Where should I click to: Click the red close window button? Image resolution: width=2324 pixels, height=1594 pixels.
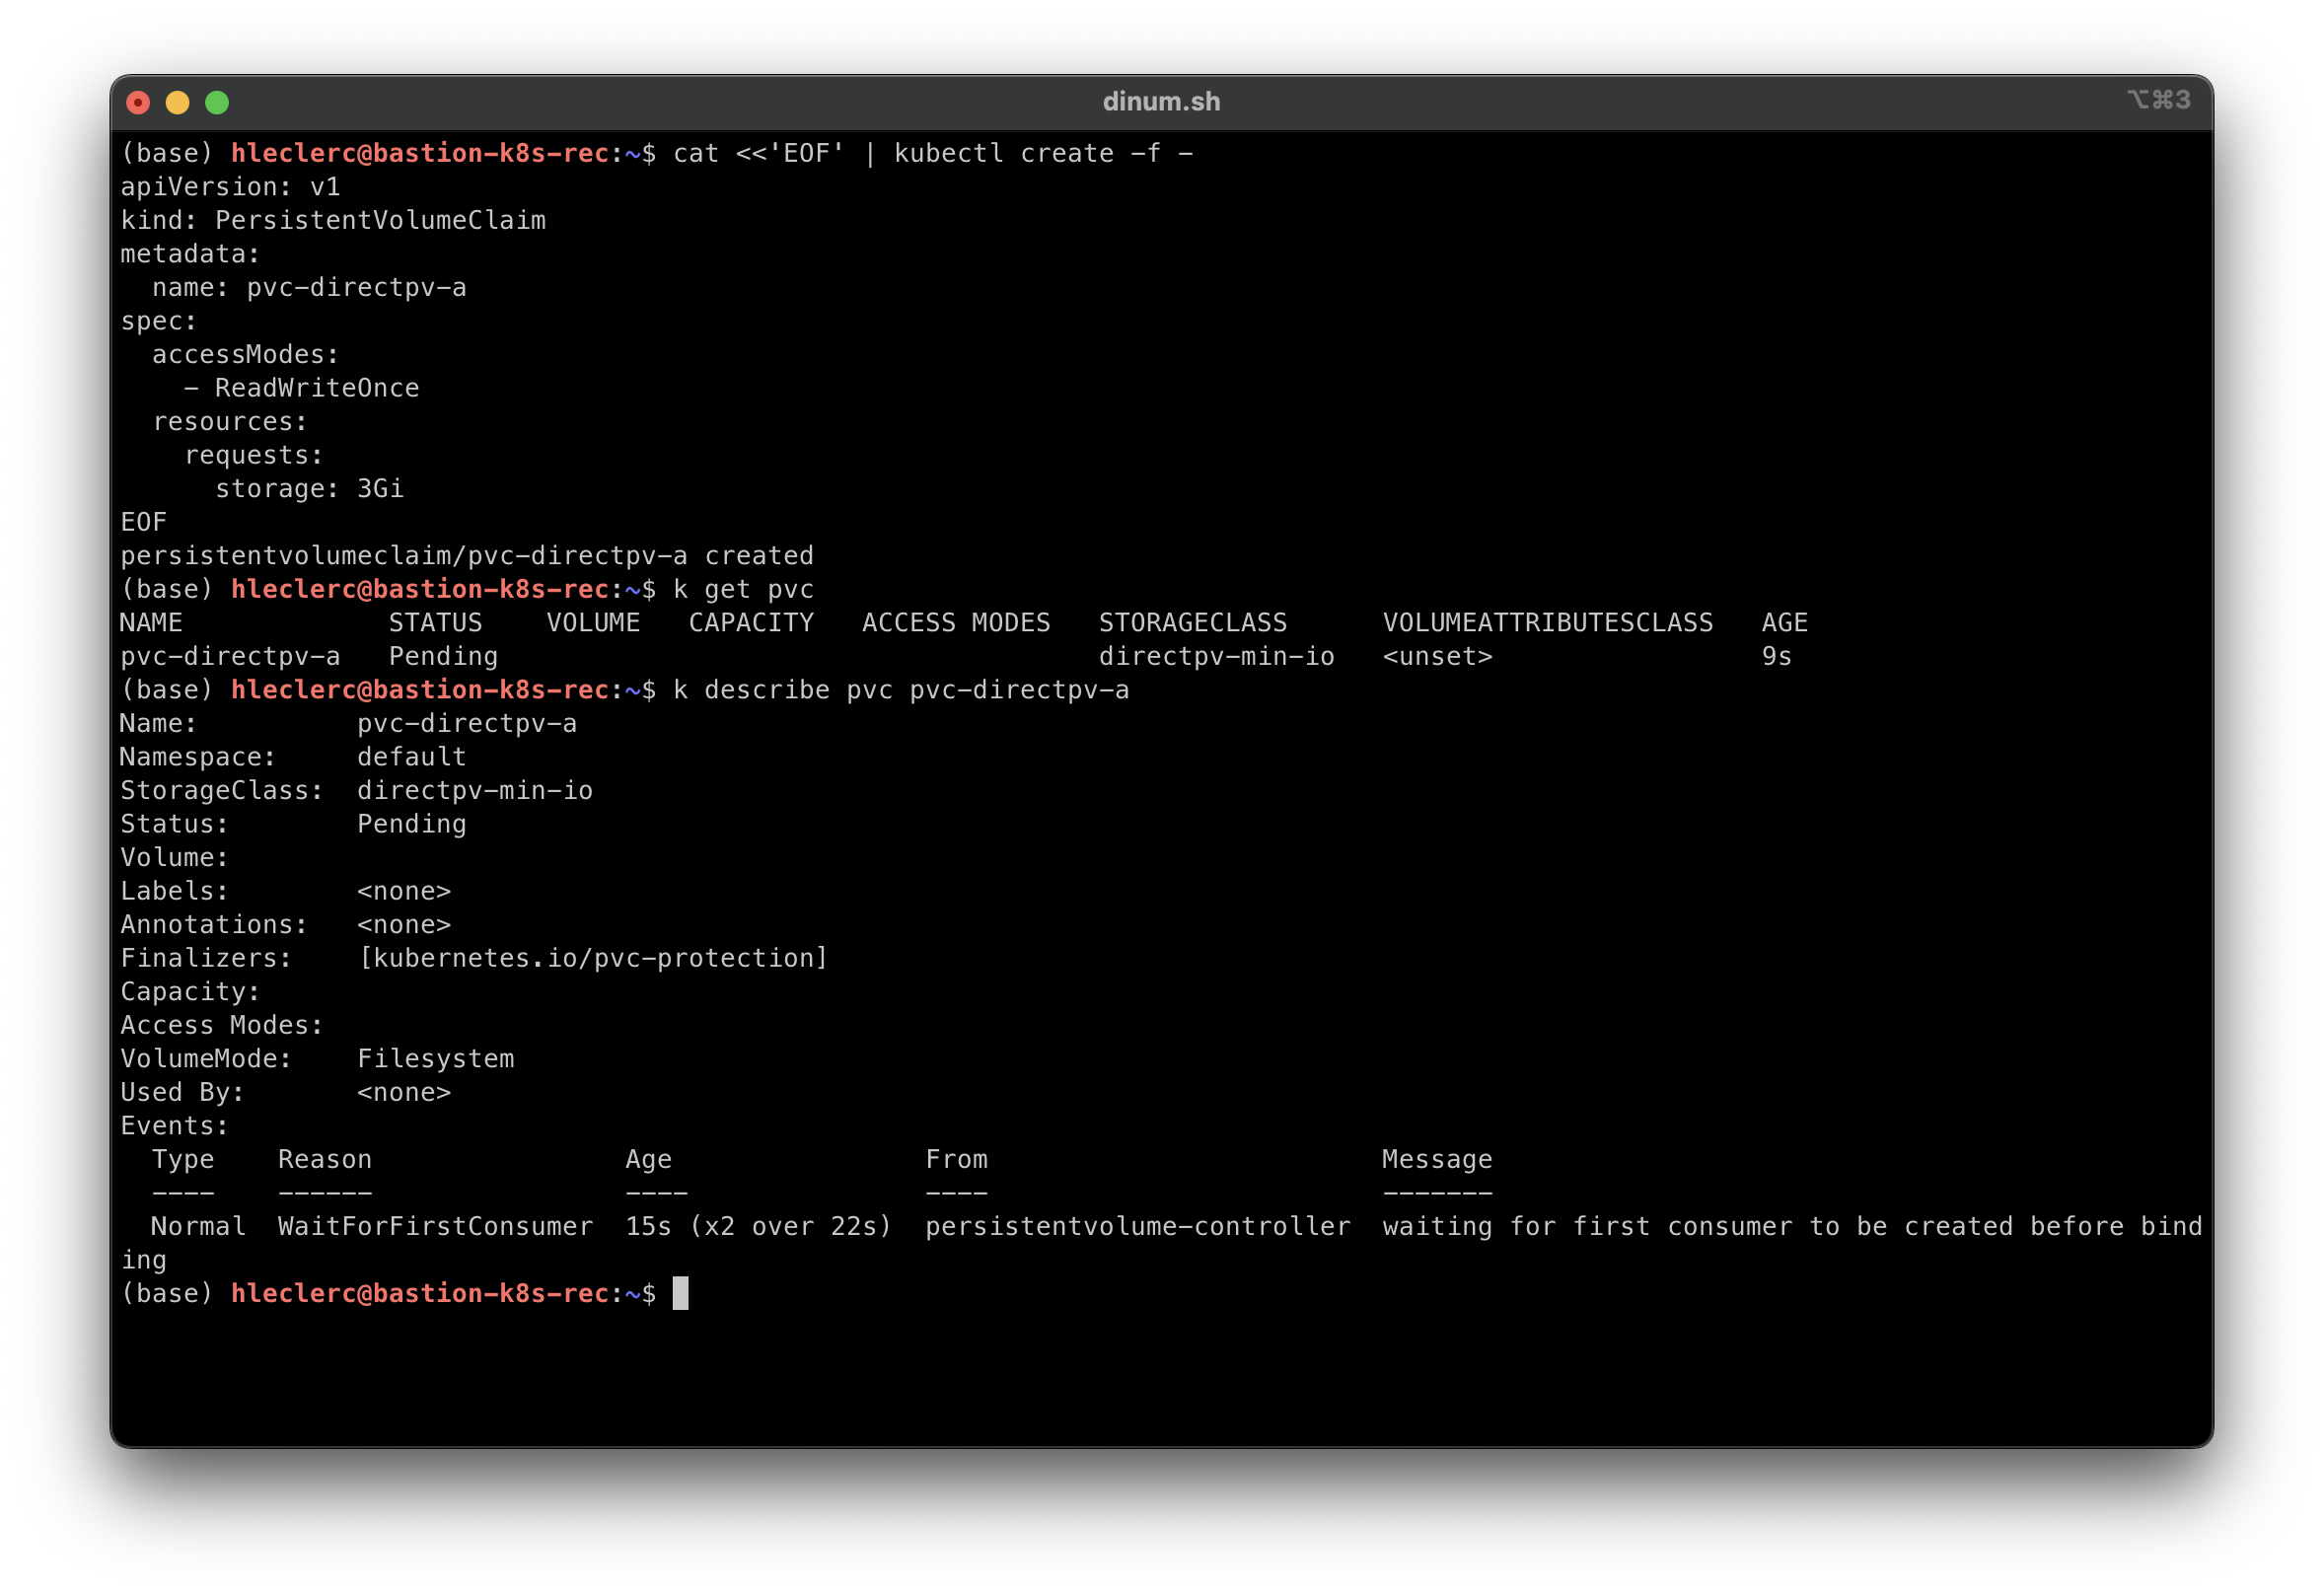(138, 102)
